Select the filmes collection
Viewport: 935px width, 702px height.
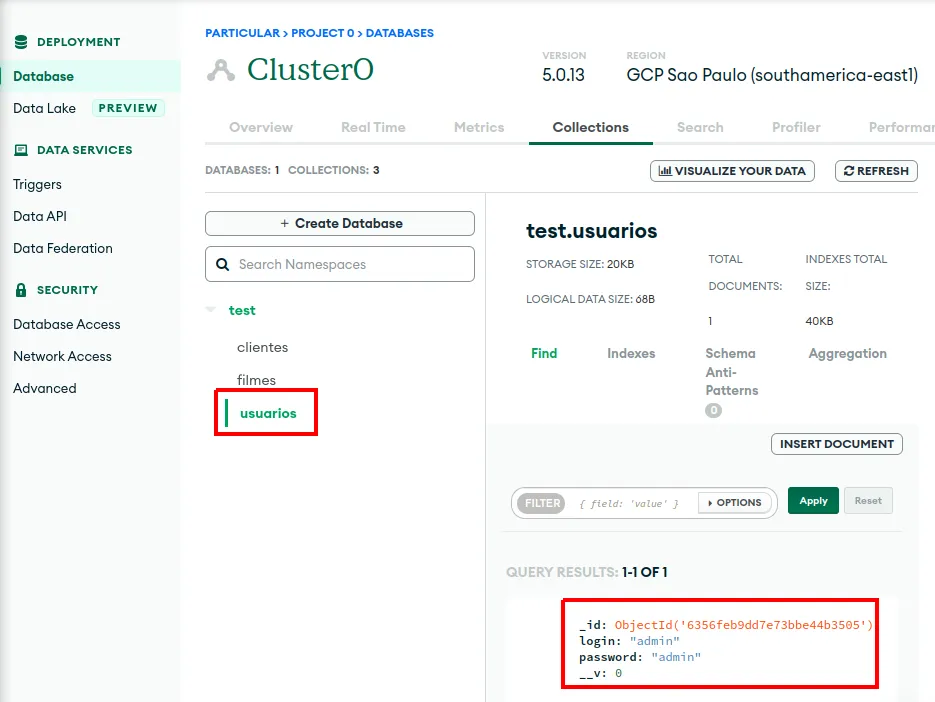click(x=256, y=380)
